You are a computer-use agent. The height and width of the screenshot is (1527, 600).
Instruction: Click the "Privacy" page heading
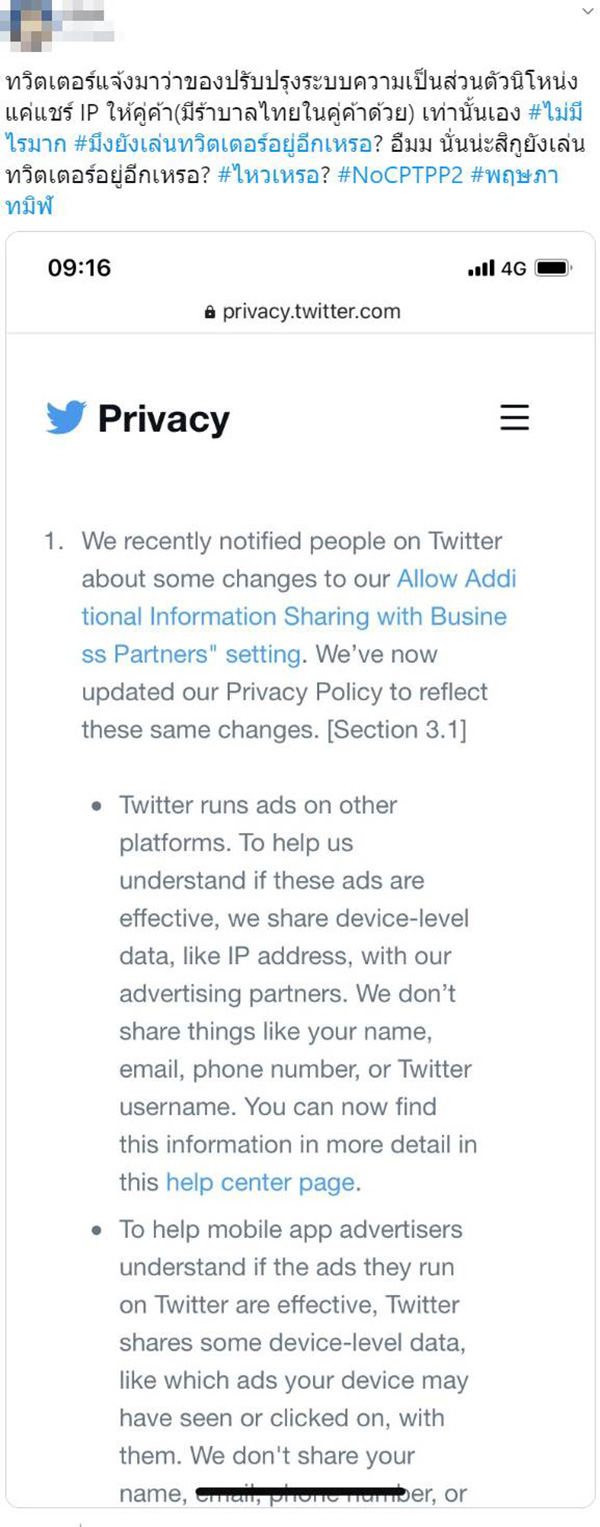click(x=163, y=419)
